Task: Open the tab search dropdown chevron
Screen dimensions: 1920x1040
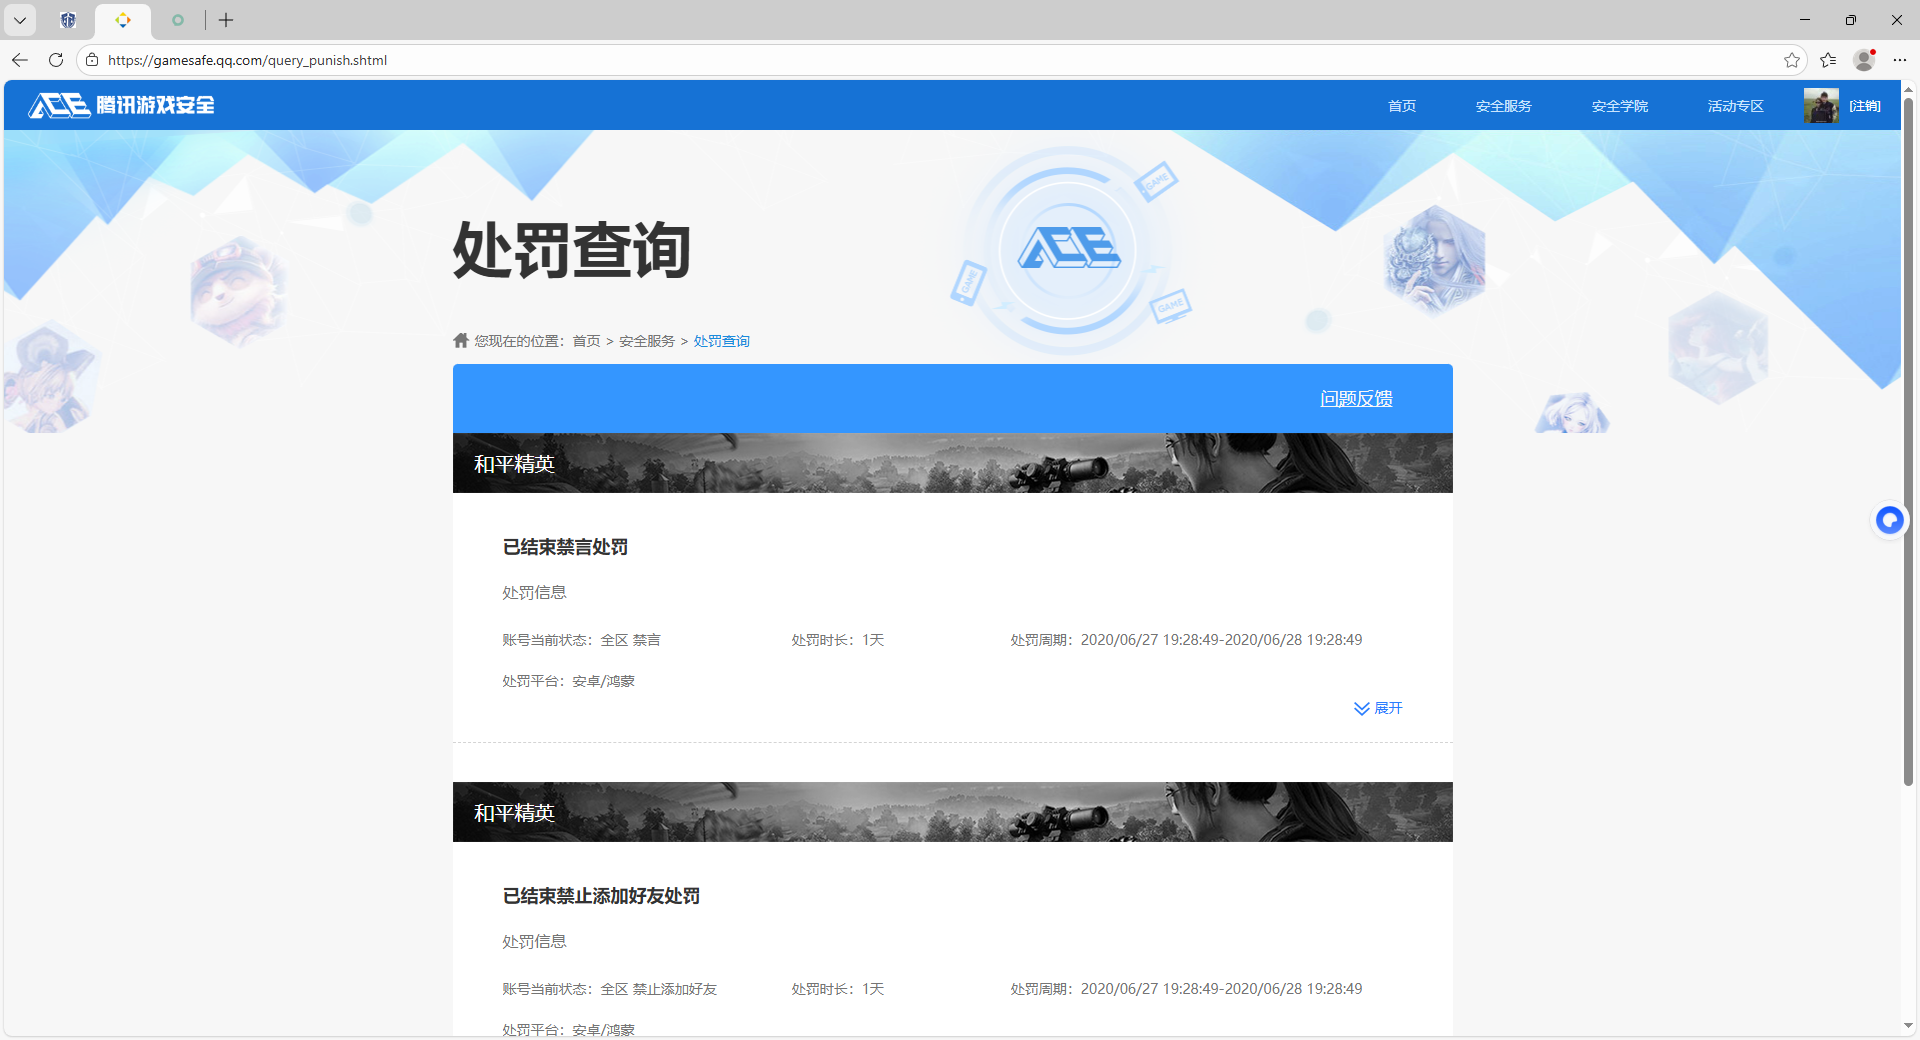Action: click(x=20, y=20)
